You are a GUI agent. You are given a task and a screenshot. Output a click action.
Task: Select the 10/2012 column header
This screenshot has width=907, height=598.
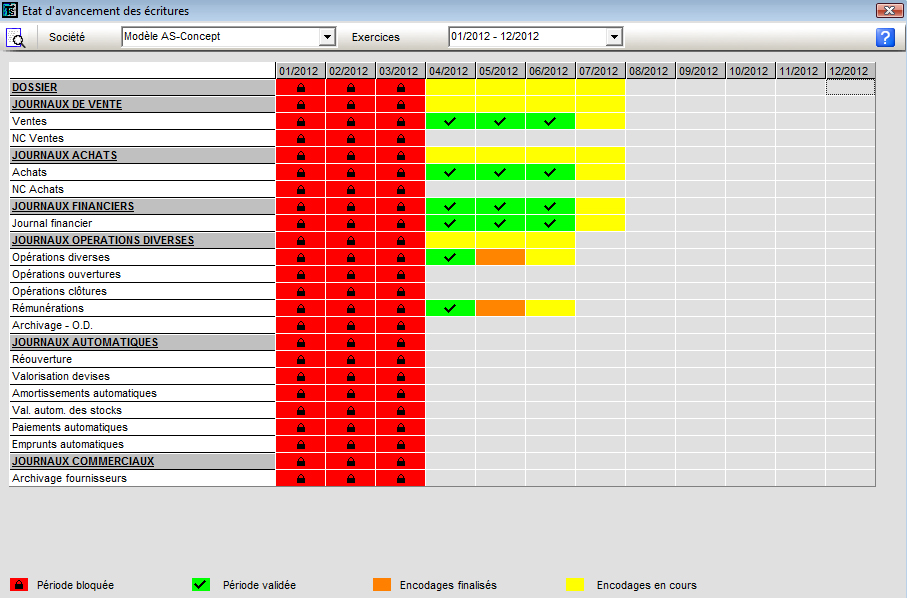point(750,71)
